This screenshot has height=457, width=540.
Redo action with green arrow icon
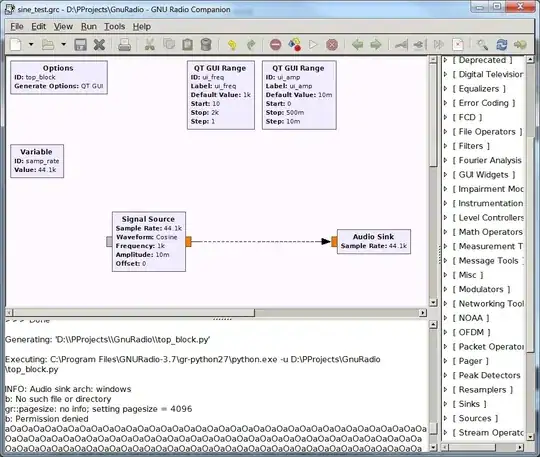251,45
